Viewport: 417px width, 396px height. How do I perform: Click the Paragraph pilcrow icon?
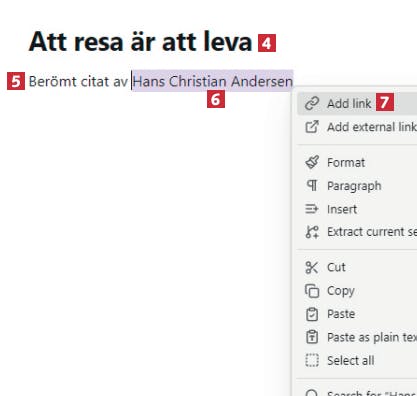(312, 185)
